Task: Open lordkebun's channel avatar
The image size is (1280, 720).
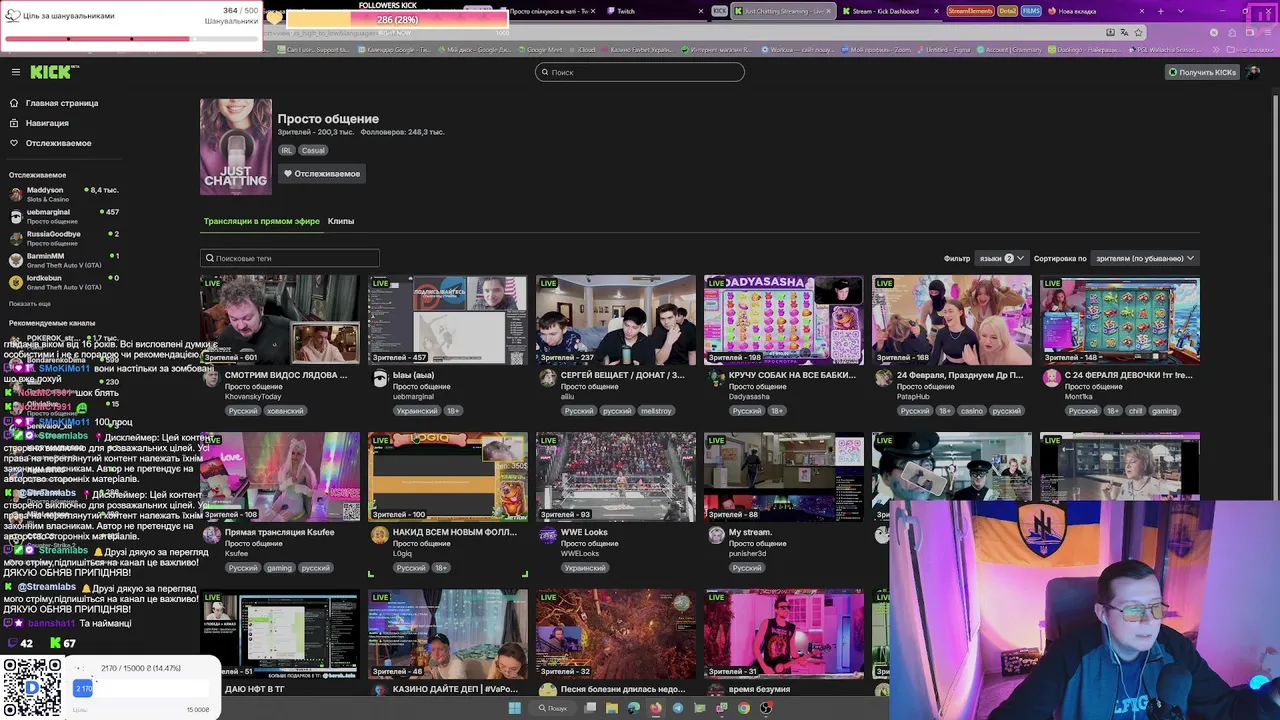Action: [x=16, y=282]
